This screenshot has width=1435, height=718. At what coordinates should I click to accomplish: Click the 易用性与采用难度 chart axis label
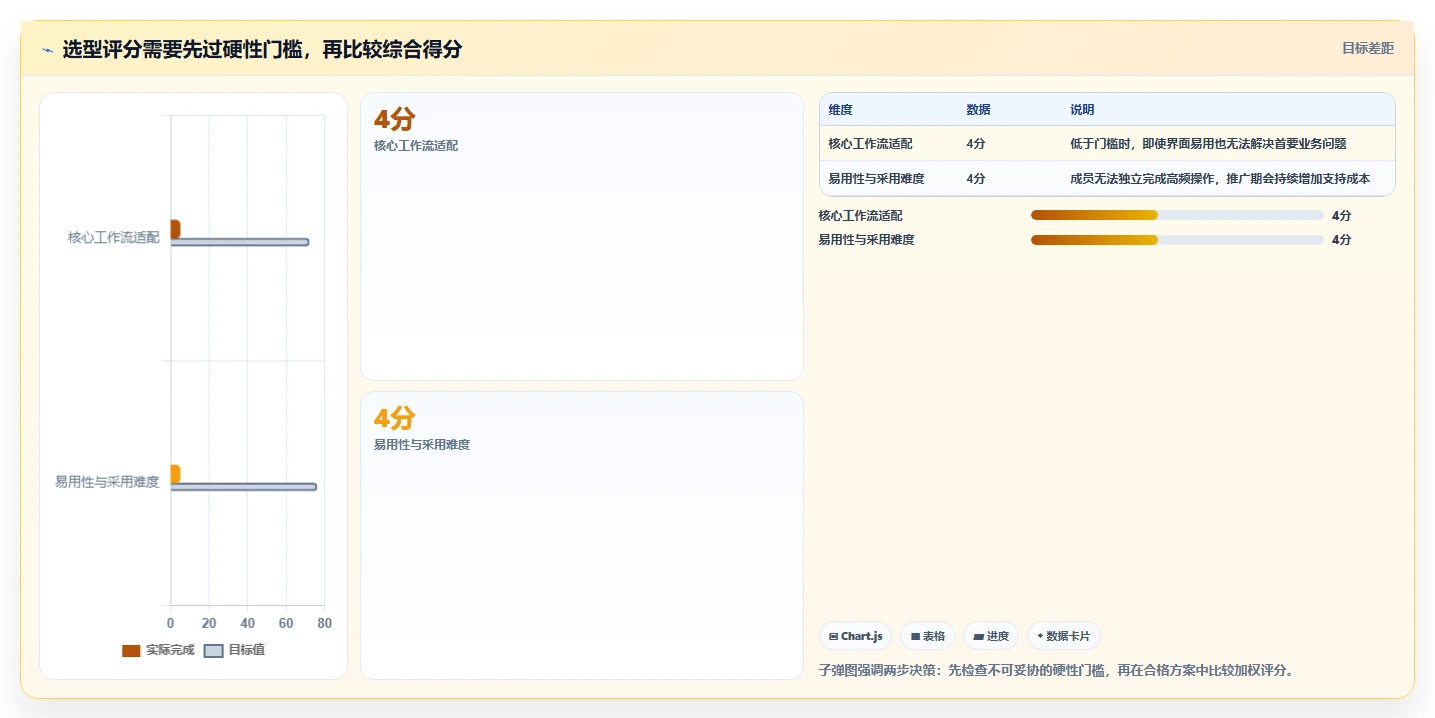point(107,482)
